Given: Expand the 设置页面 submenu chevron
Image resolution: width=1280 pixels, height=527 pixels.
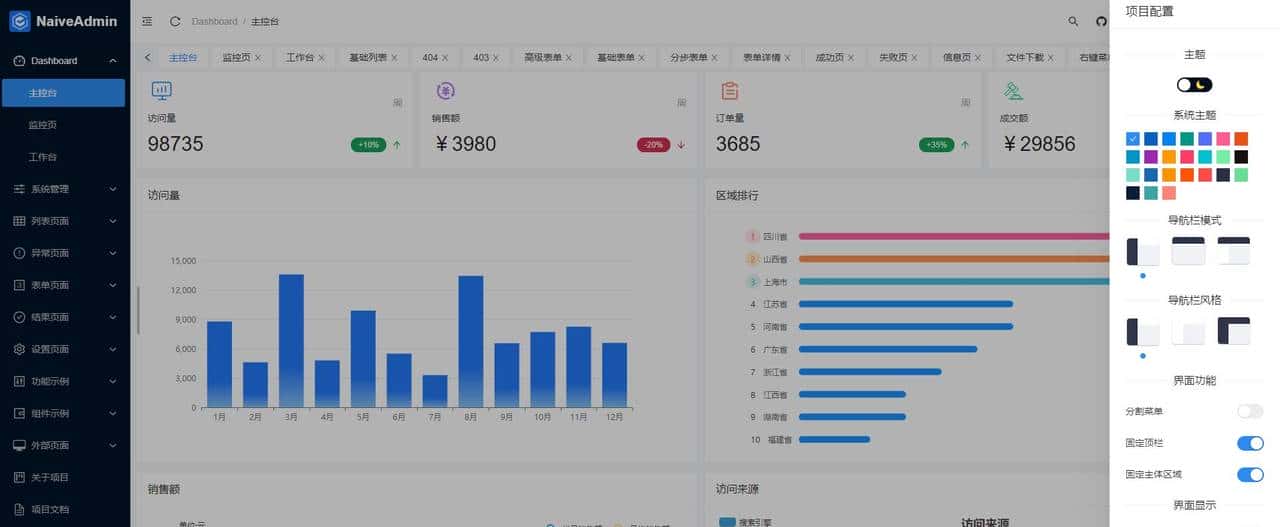Looking at the screenshot, I should [x=113, y=349].
